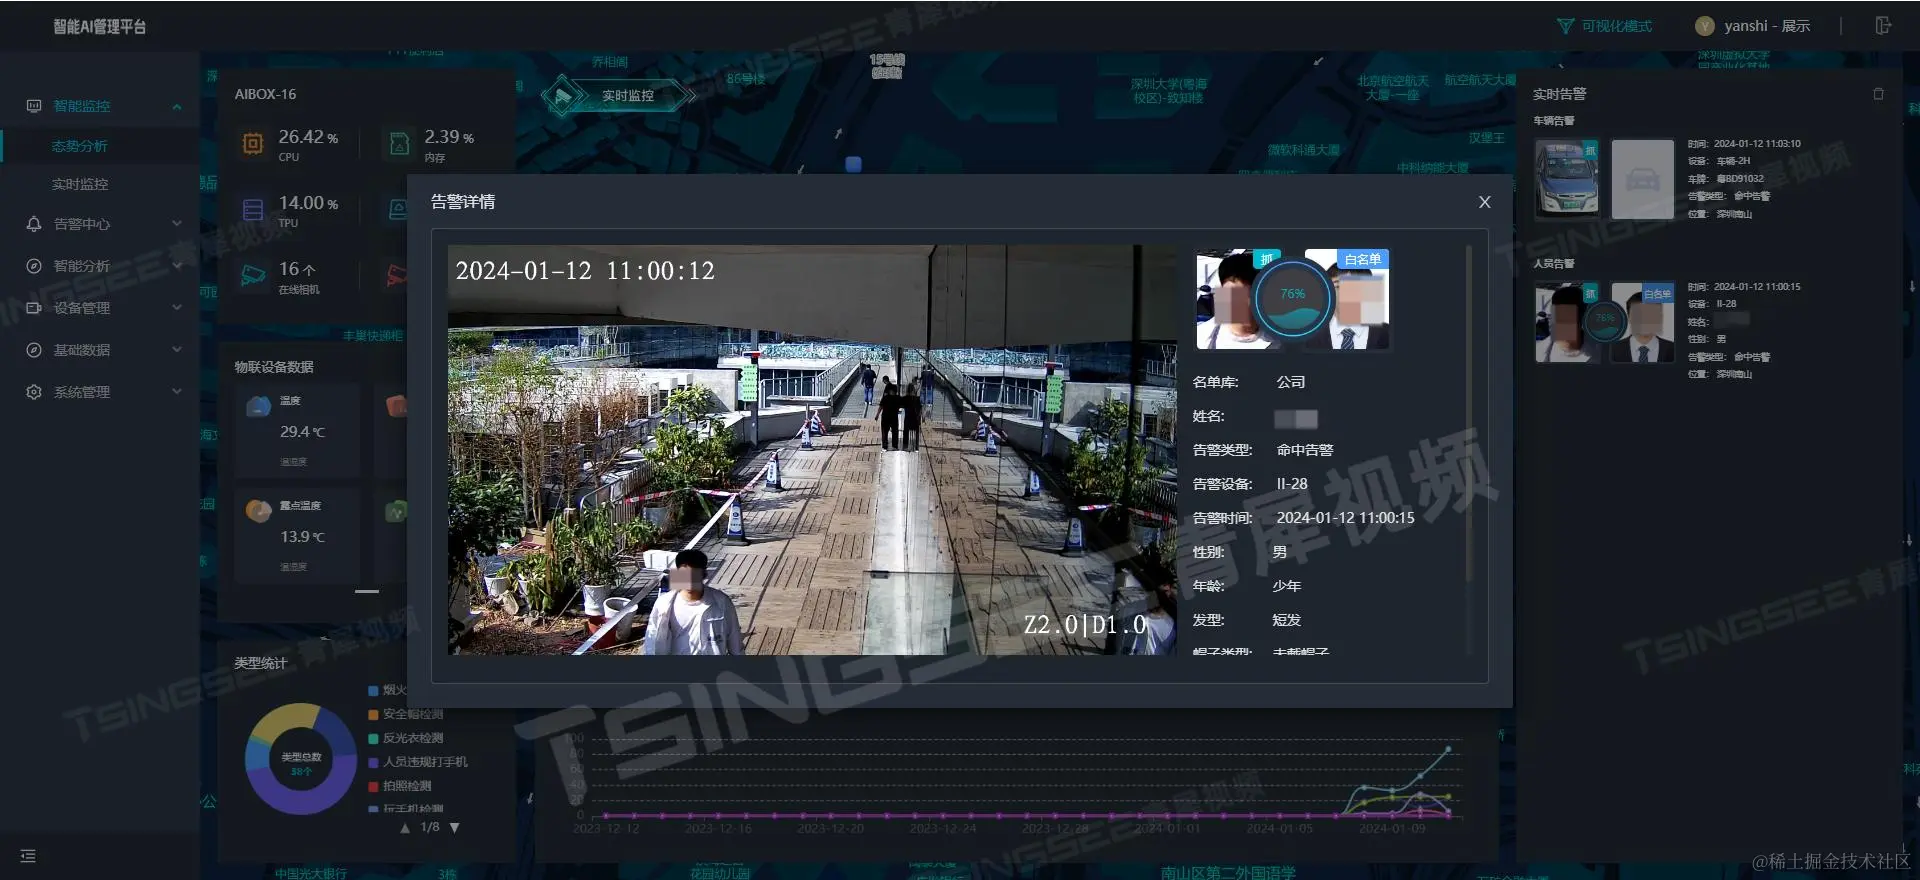
Task: Click the 智能AI管理平台 title
Action: [100, 27]
